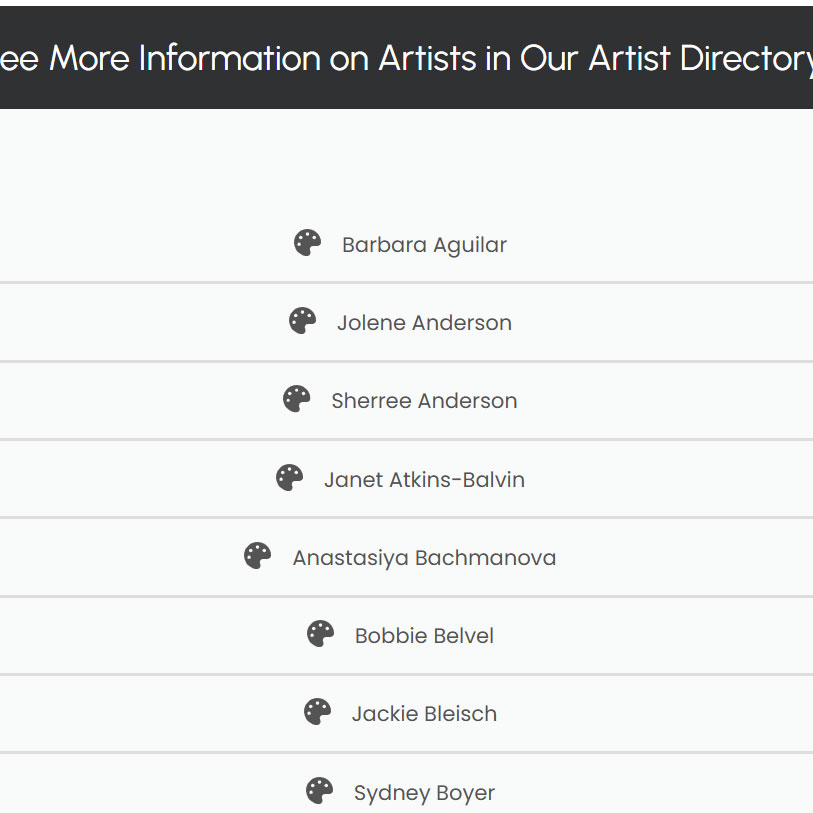The width and height of the screenshot is (813, 813).
Task: Open Janet Atkins-Balvin's palette icon
Action: tap(289, 478)
